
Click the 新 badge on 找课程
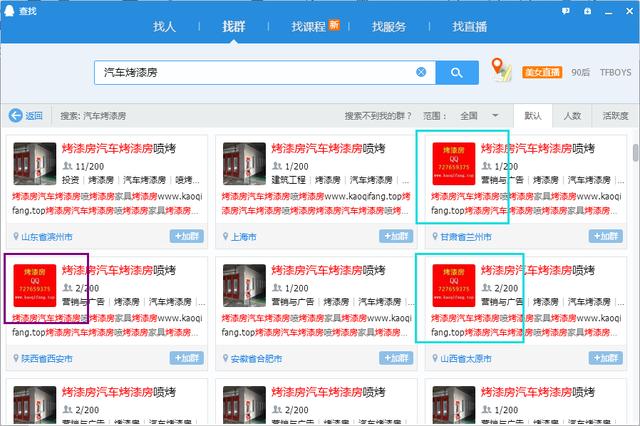[x=334, y=24]
